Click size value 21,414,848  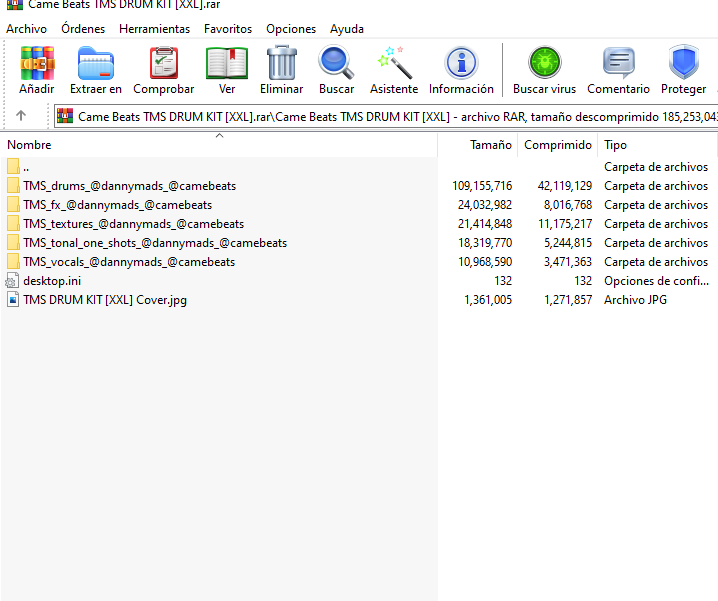pyautogui.click(x=485, y=224)
